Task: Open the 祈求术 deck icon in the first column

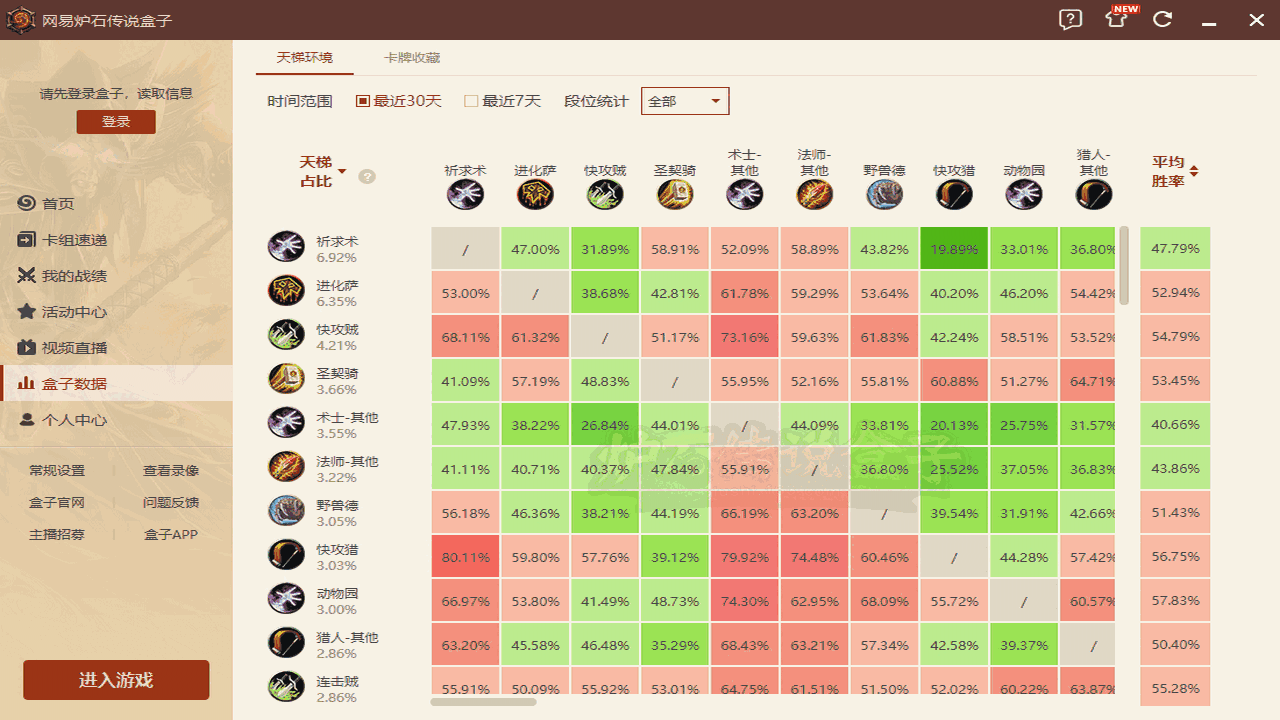Action: point(465,194)
